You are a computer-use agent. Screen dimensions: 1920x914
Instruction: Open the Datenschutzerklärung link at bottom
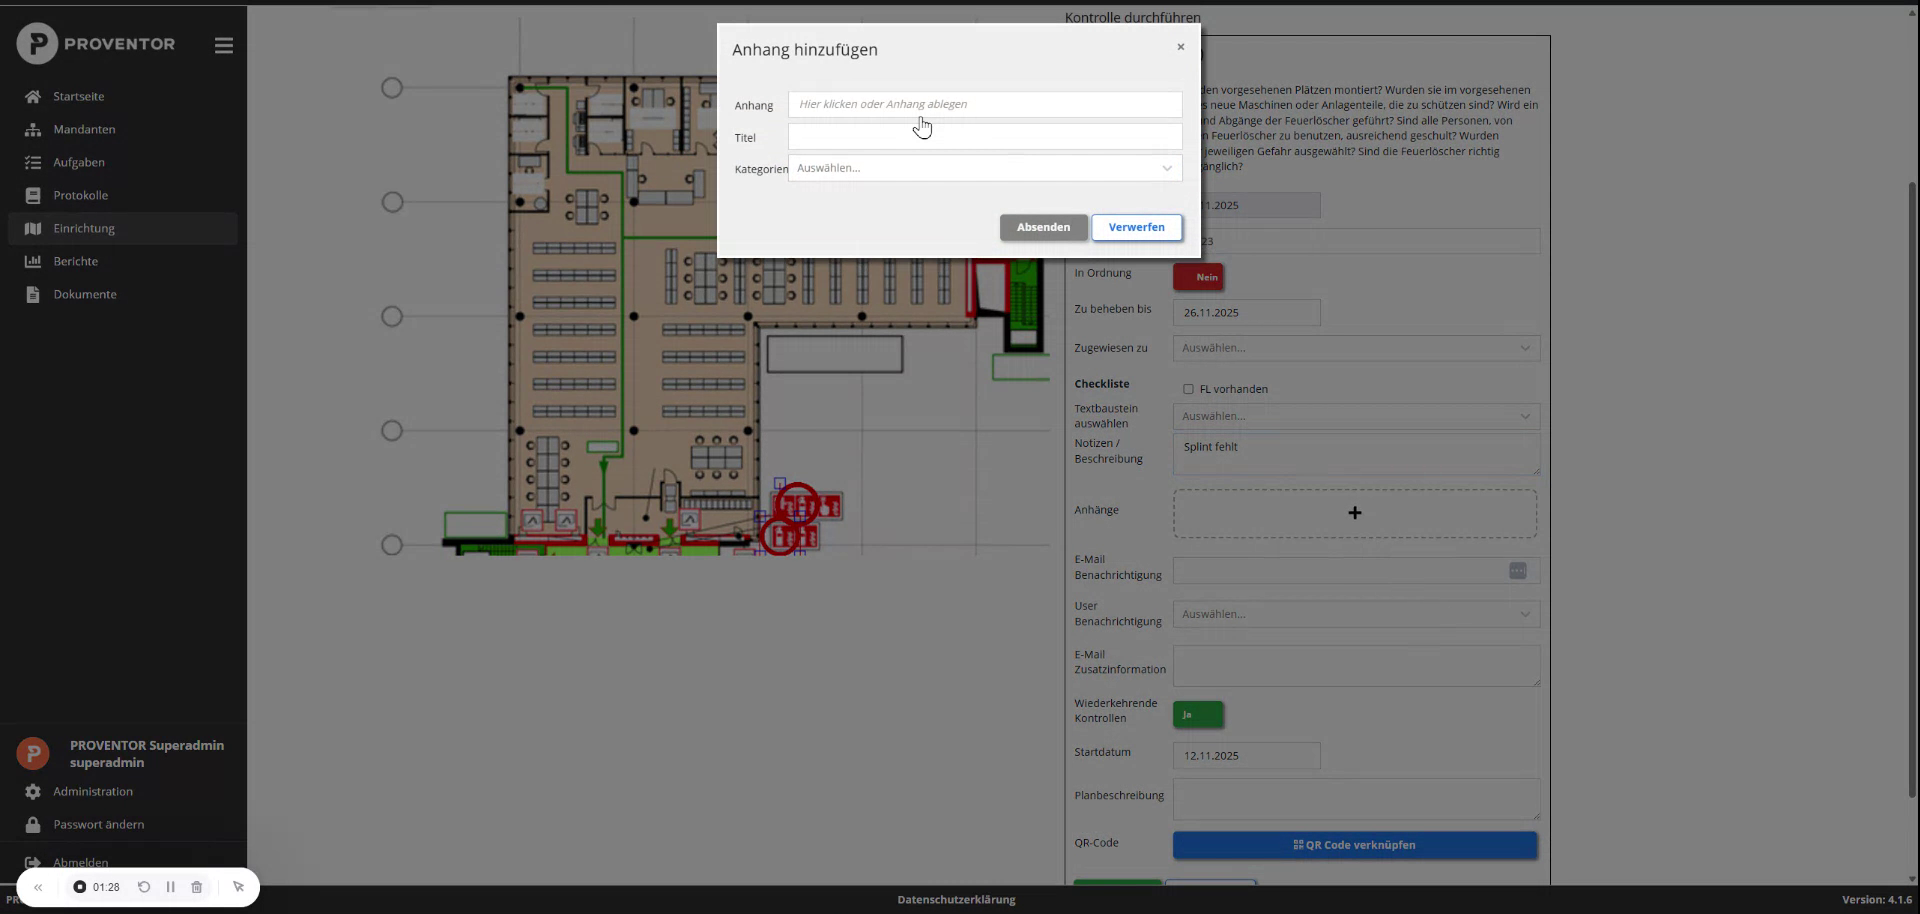pos(955,900)
